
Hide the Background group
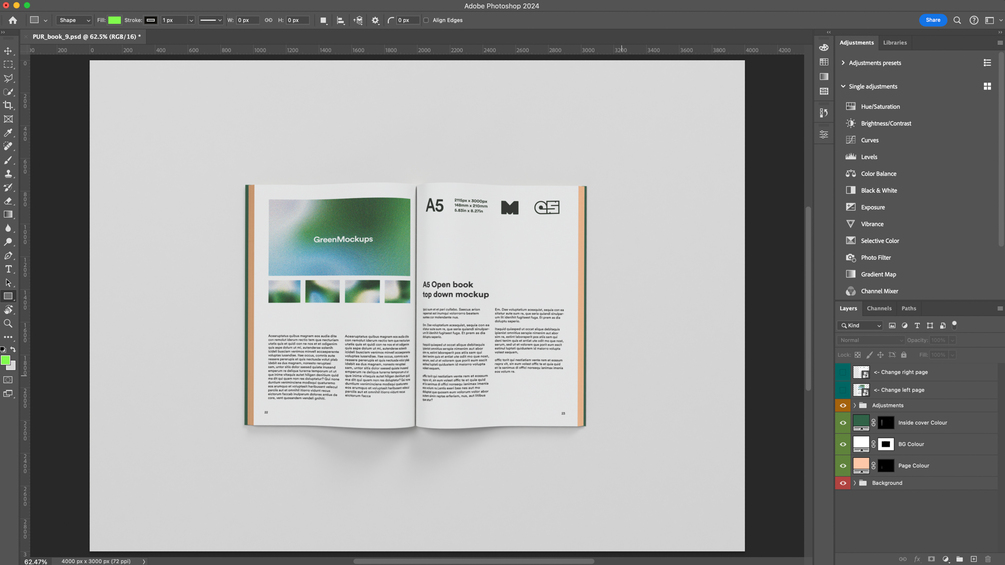(843, 483)
